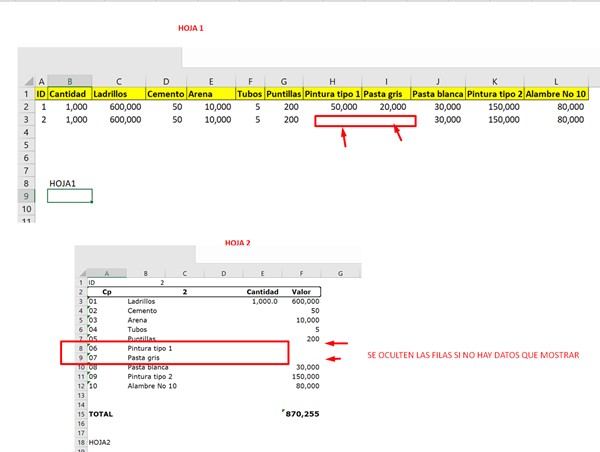Screen dimensions: 600x452
Task: Select row 9 header in Hoja 1
Action: [26, 196]
